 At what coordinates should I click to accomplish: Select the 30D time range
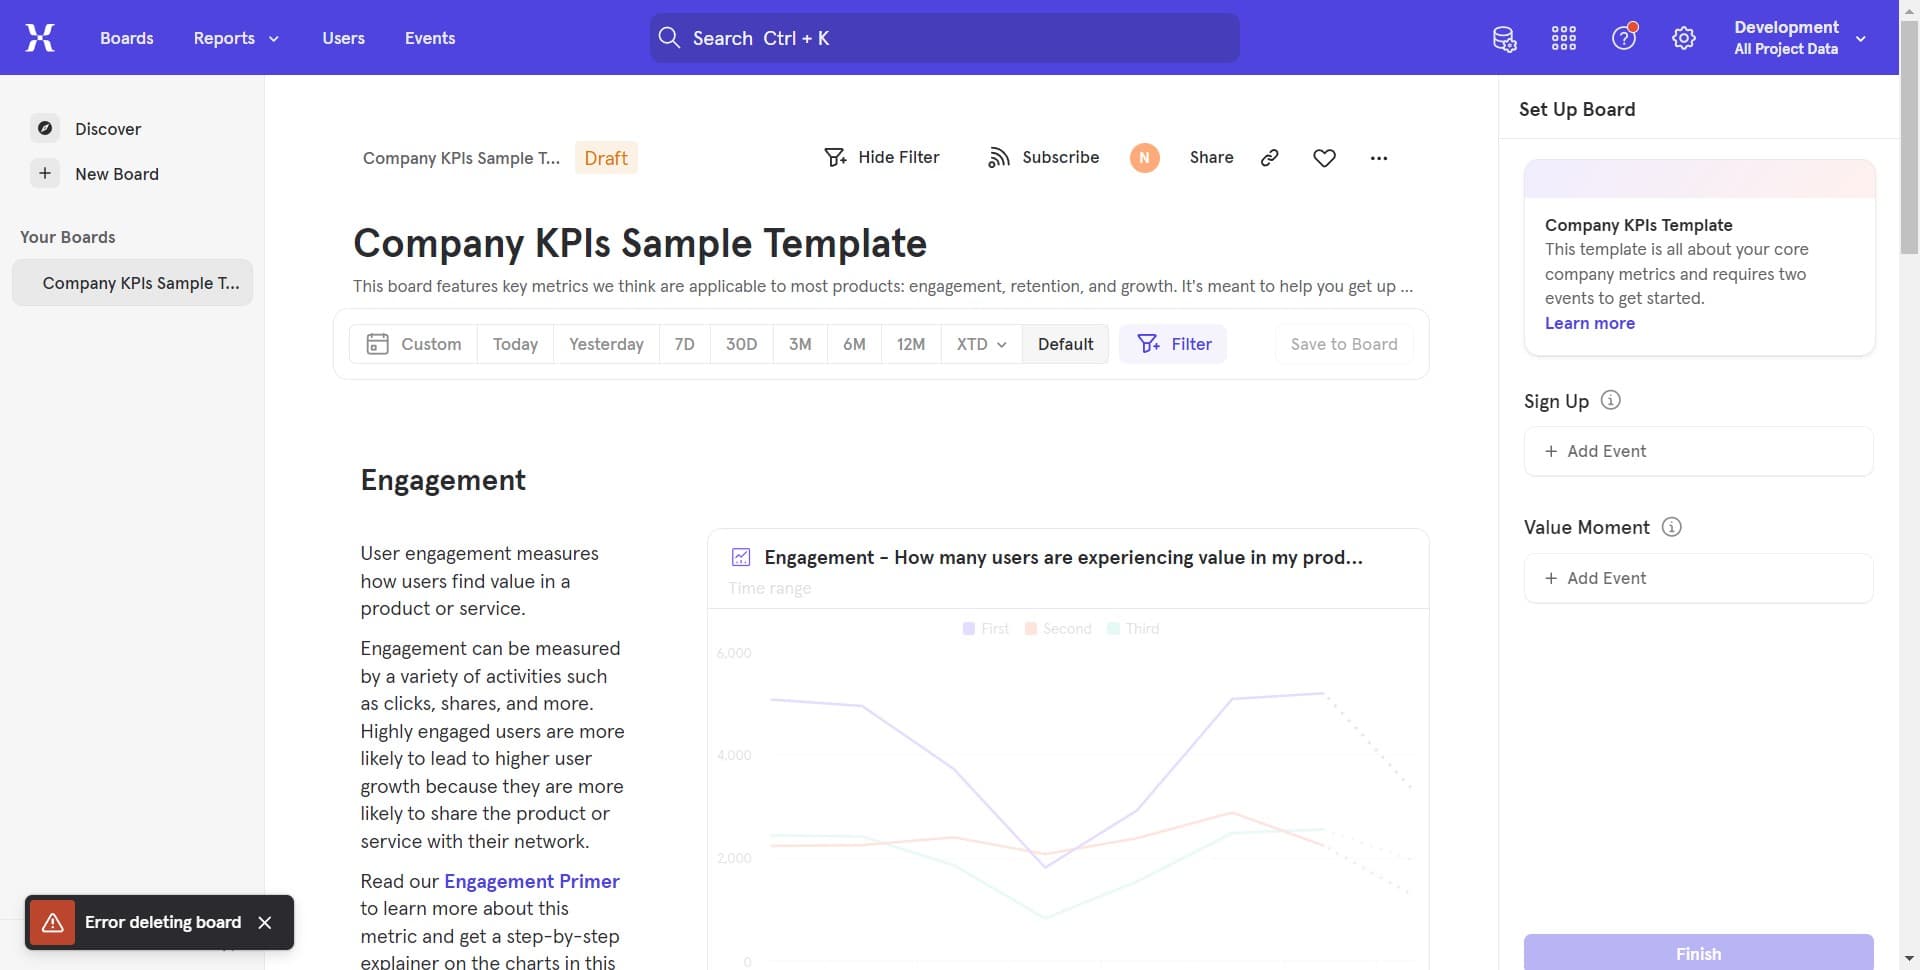[x=741, y=344]
